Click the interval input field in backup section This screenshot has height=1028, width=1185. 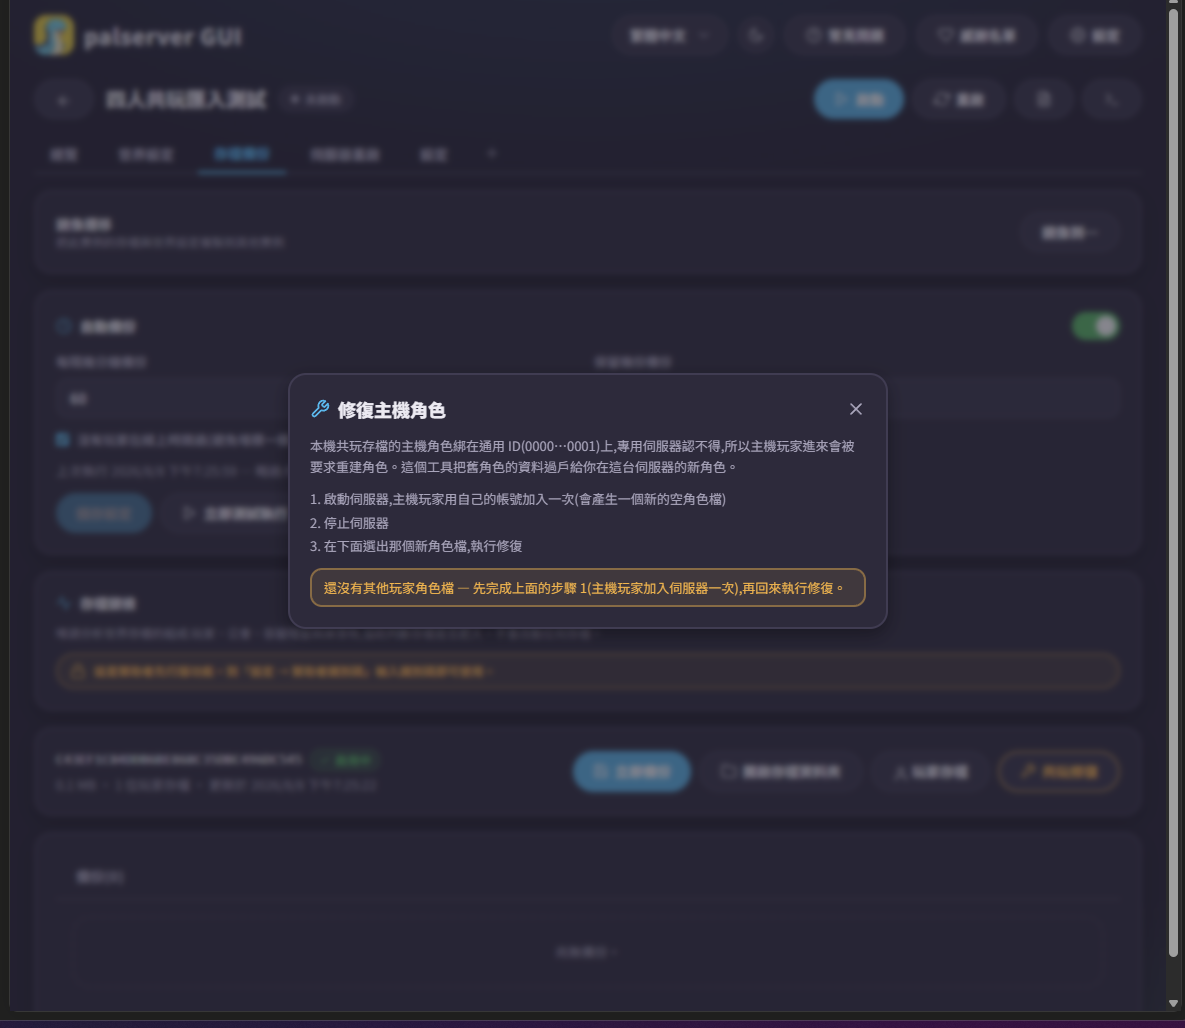(x=174, y=398)
